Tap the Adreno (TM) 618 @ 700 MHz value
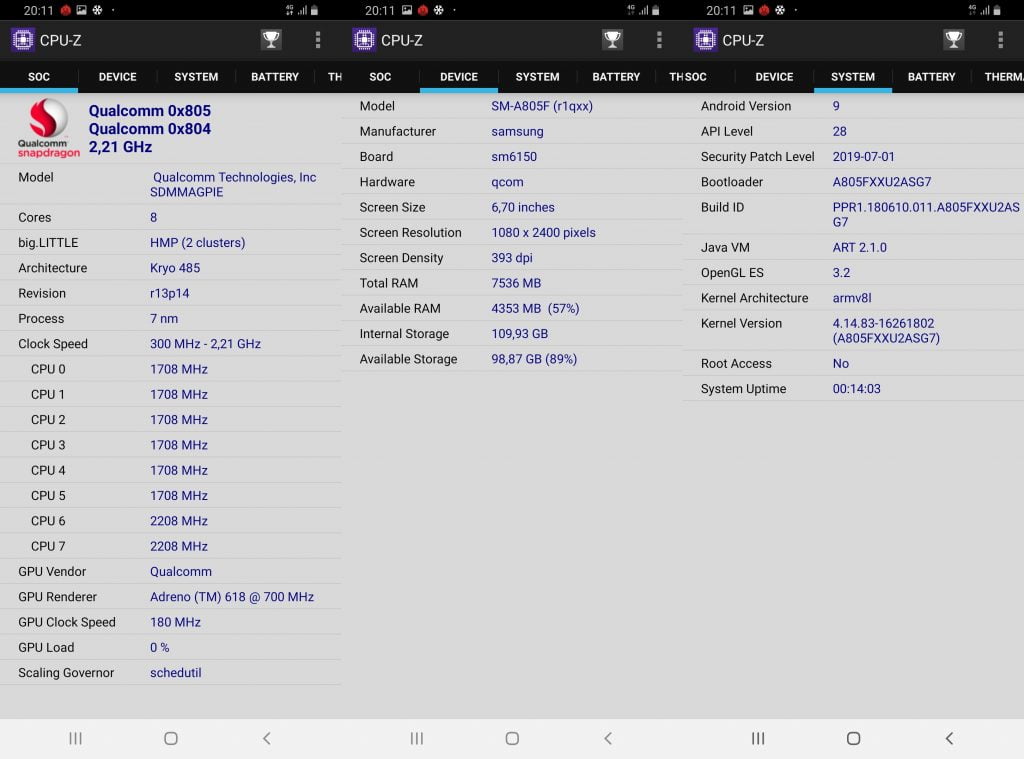1024x759 pixels. click(x=232, y=597)
